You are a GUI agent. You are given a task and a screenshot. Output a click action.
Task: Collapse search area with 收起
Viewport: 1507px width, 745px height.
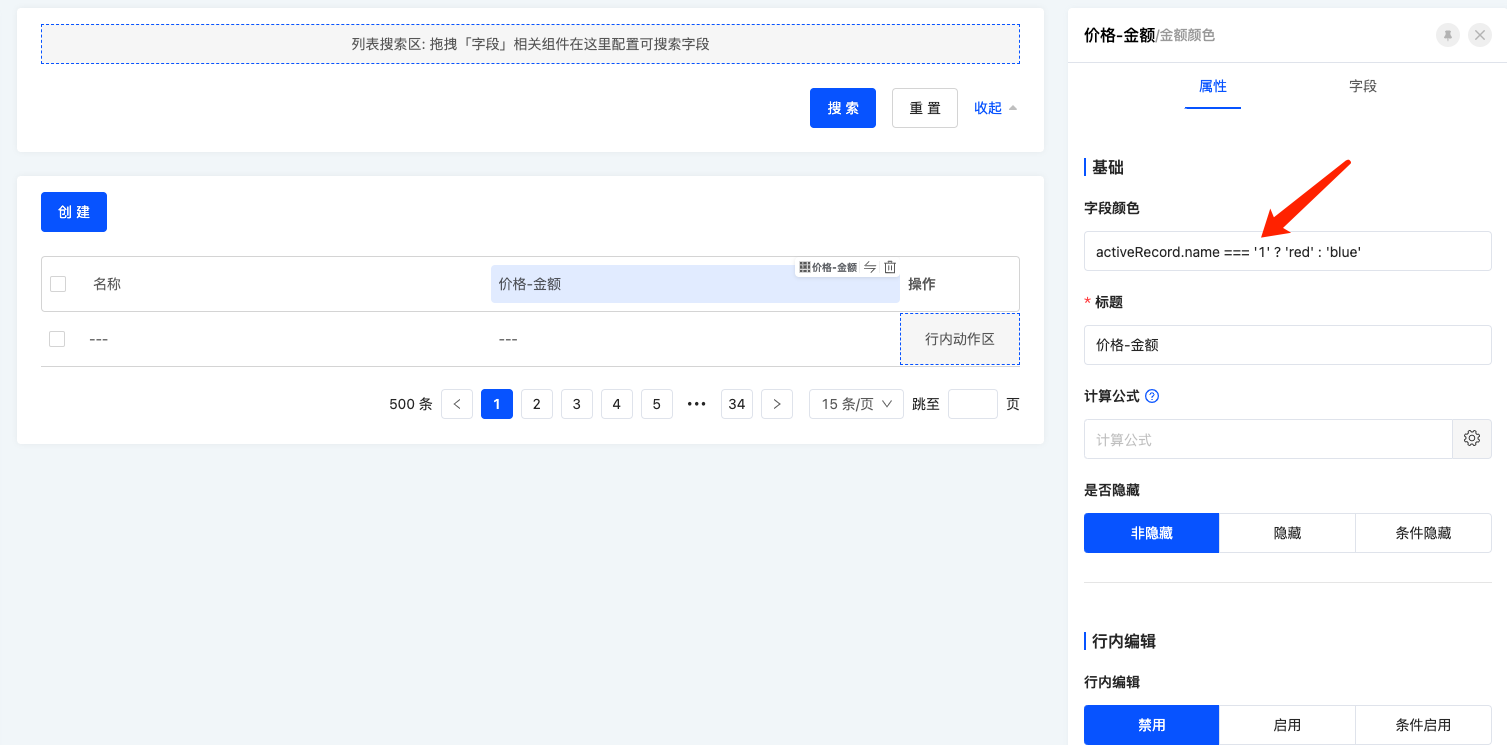pos(996,108)
